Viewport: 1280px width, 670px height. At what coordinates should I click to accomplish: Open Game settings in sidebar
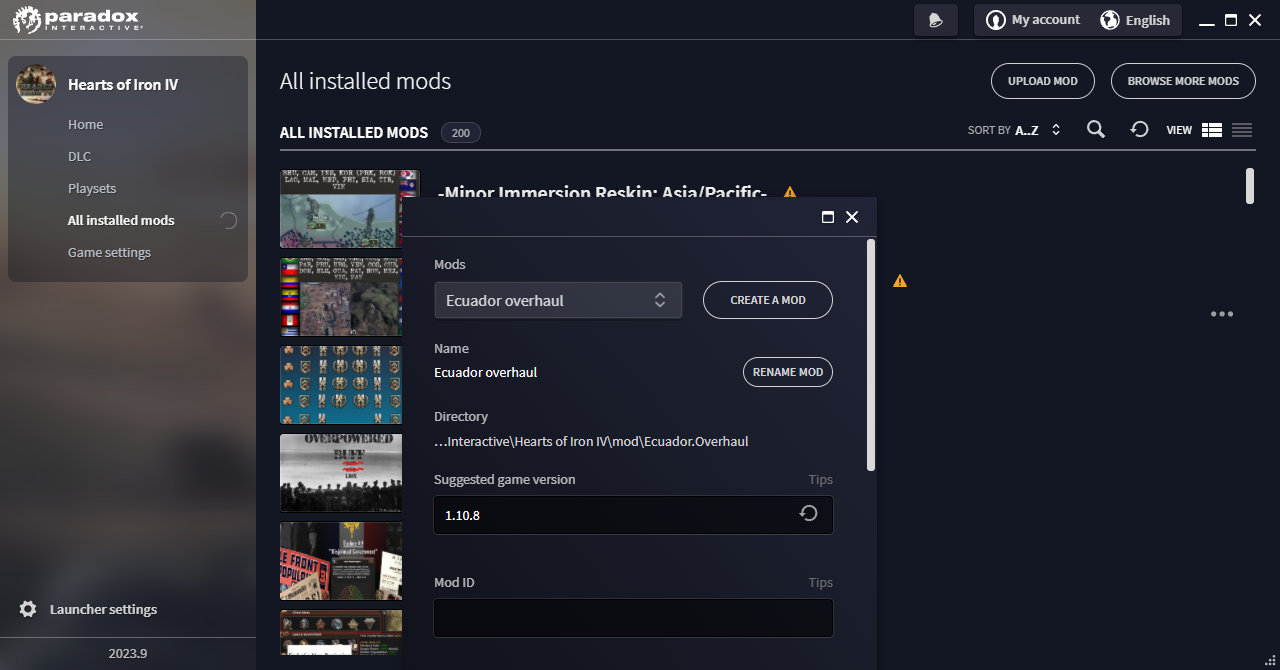point(109,252)
